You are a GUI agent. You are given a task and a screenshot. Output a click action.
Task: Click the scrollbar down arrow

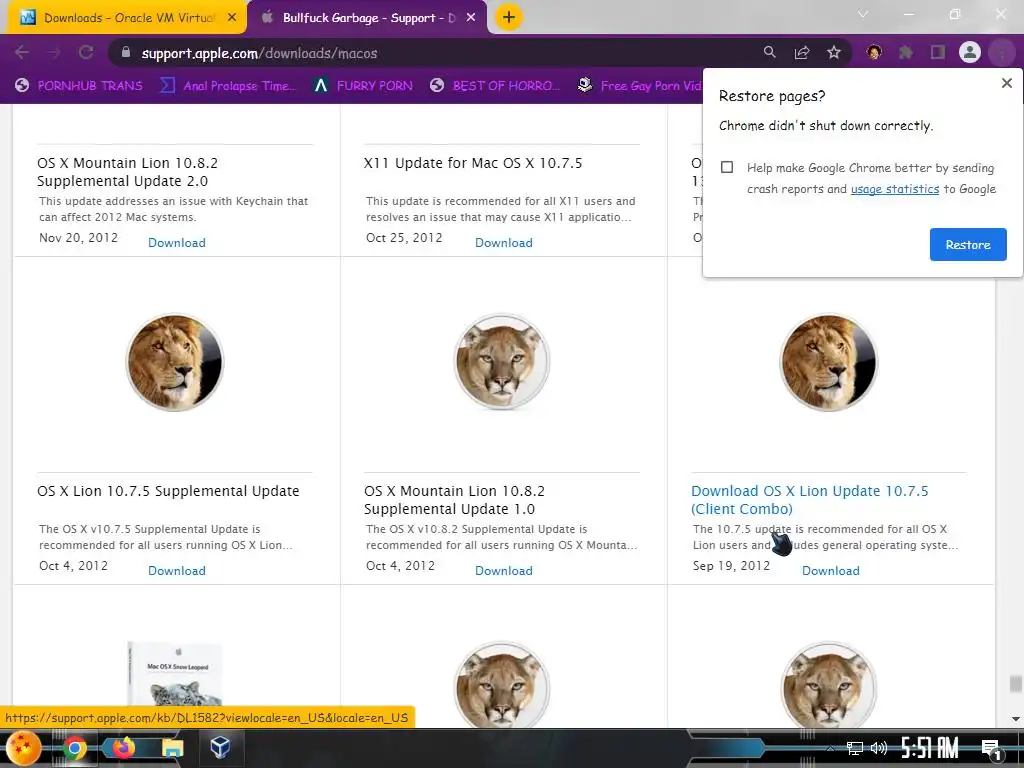click(x=1016, y=719)
